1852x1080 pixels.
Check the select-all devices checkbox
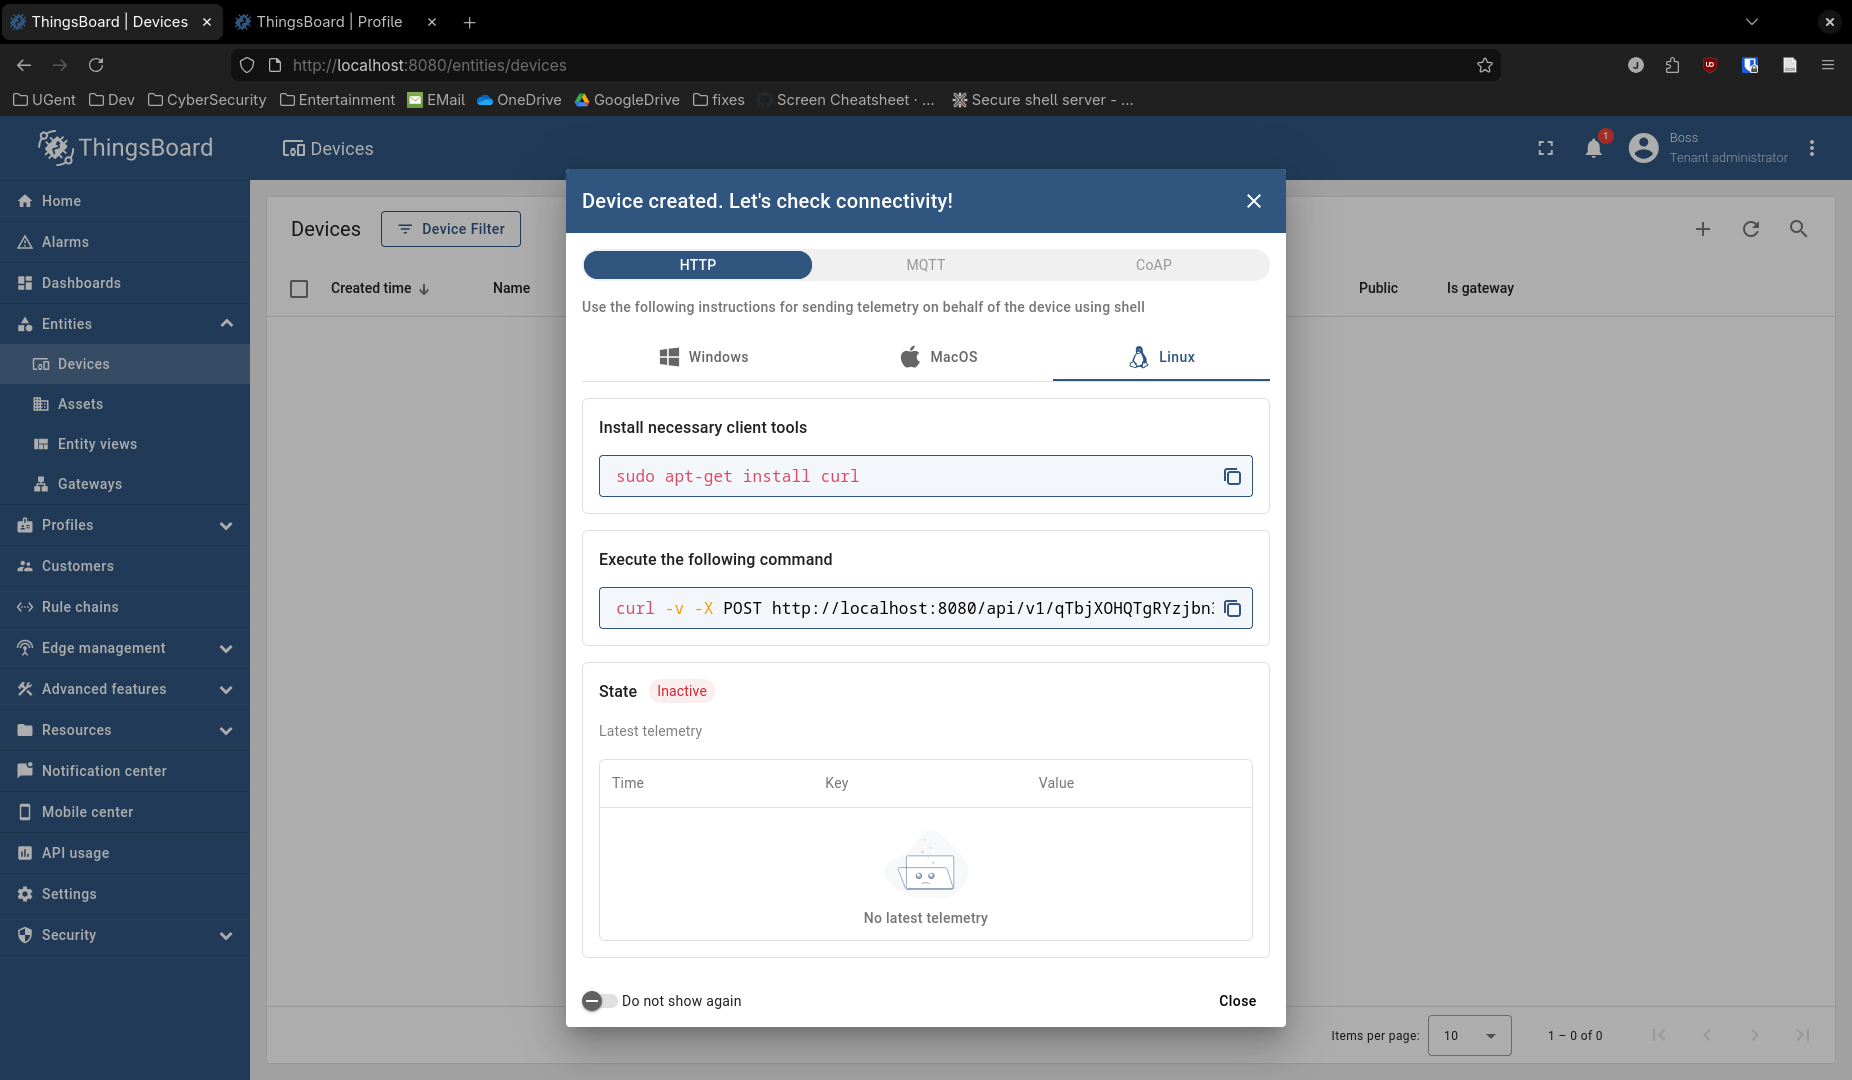coord(299,289)
